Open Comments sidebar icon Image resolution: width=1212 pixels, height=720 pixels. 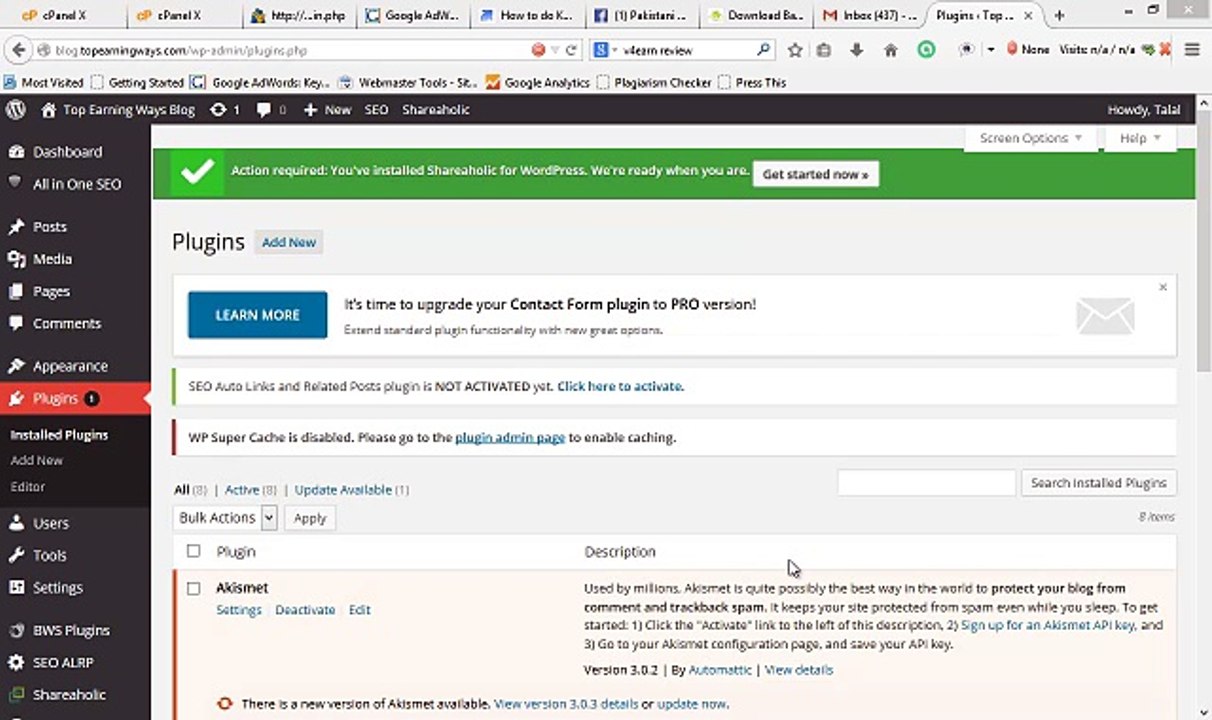pyautogui.click(x=16, y=323)
